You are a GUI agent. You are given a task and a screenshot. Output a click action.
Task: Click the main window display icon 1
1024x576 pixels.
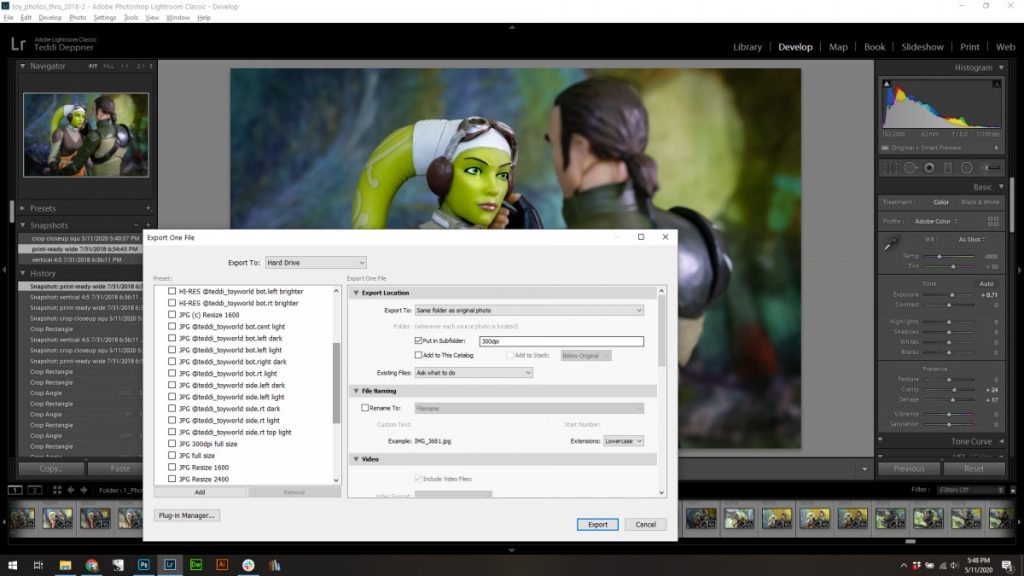pos(15,490)
